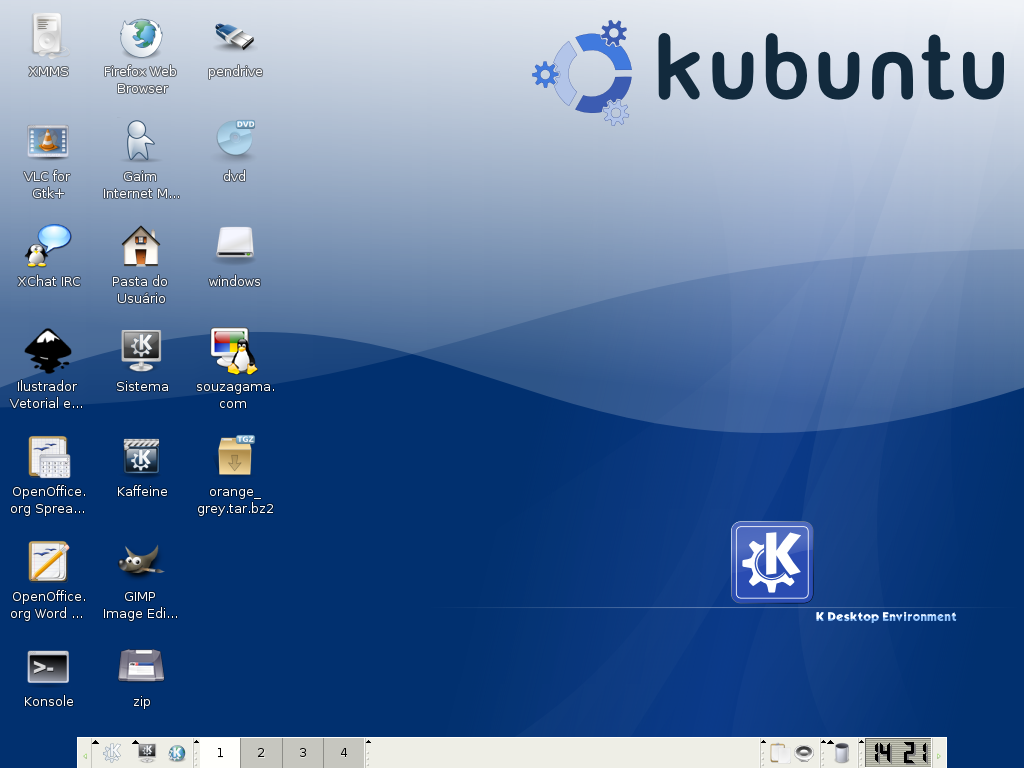Click the round blue K icon in panel

pyautogui.click(x=176, y=753)
